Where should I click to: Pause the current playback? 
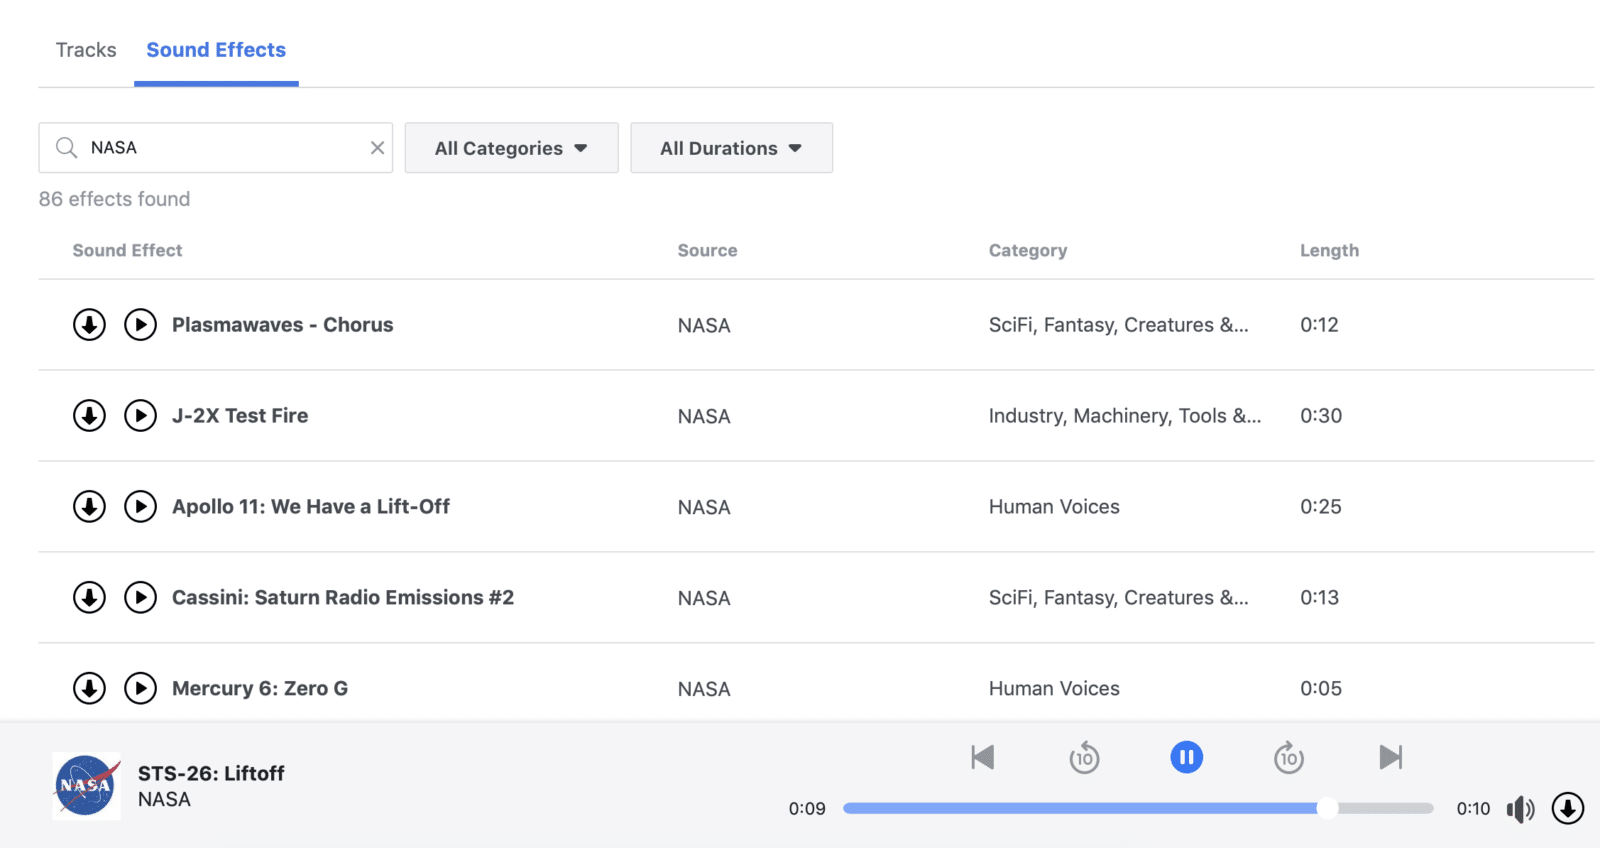coord(1186,757)
